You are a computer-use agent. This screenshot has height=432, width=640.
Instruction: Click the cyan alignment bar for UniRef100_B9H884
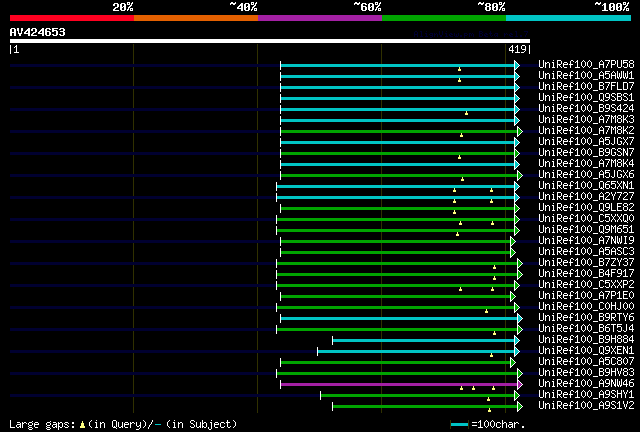[x=424, y=341]
